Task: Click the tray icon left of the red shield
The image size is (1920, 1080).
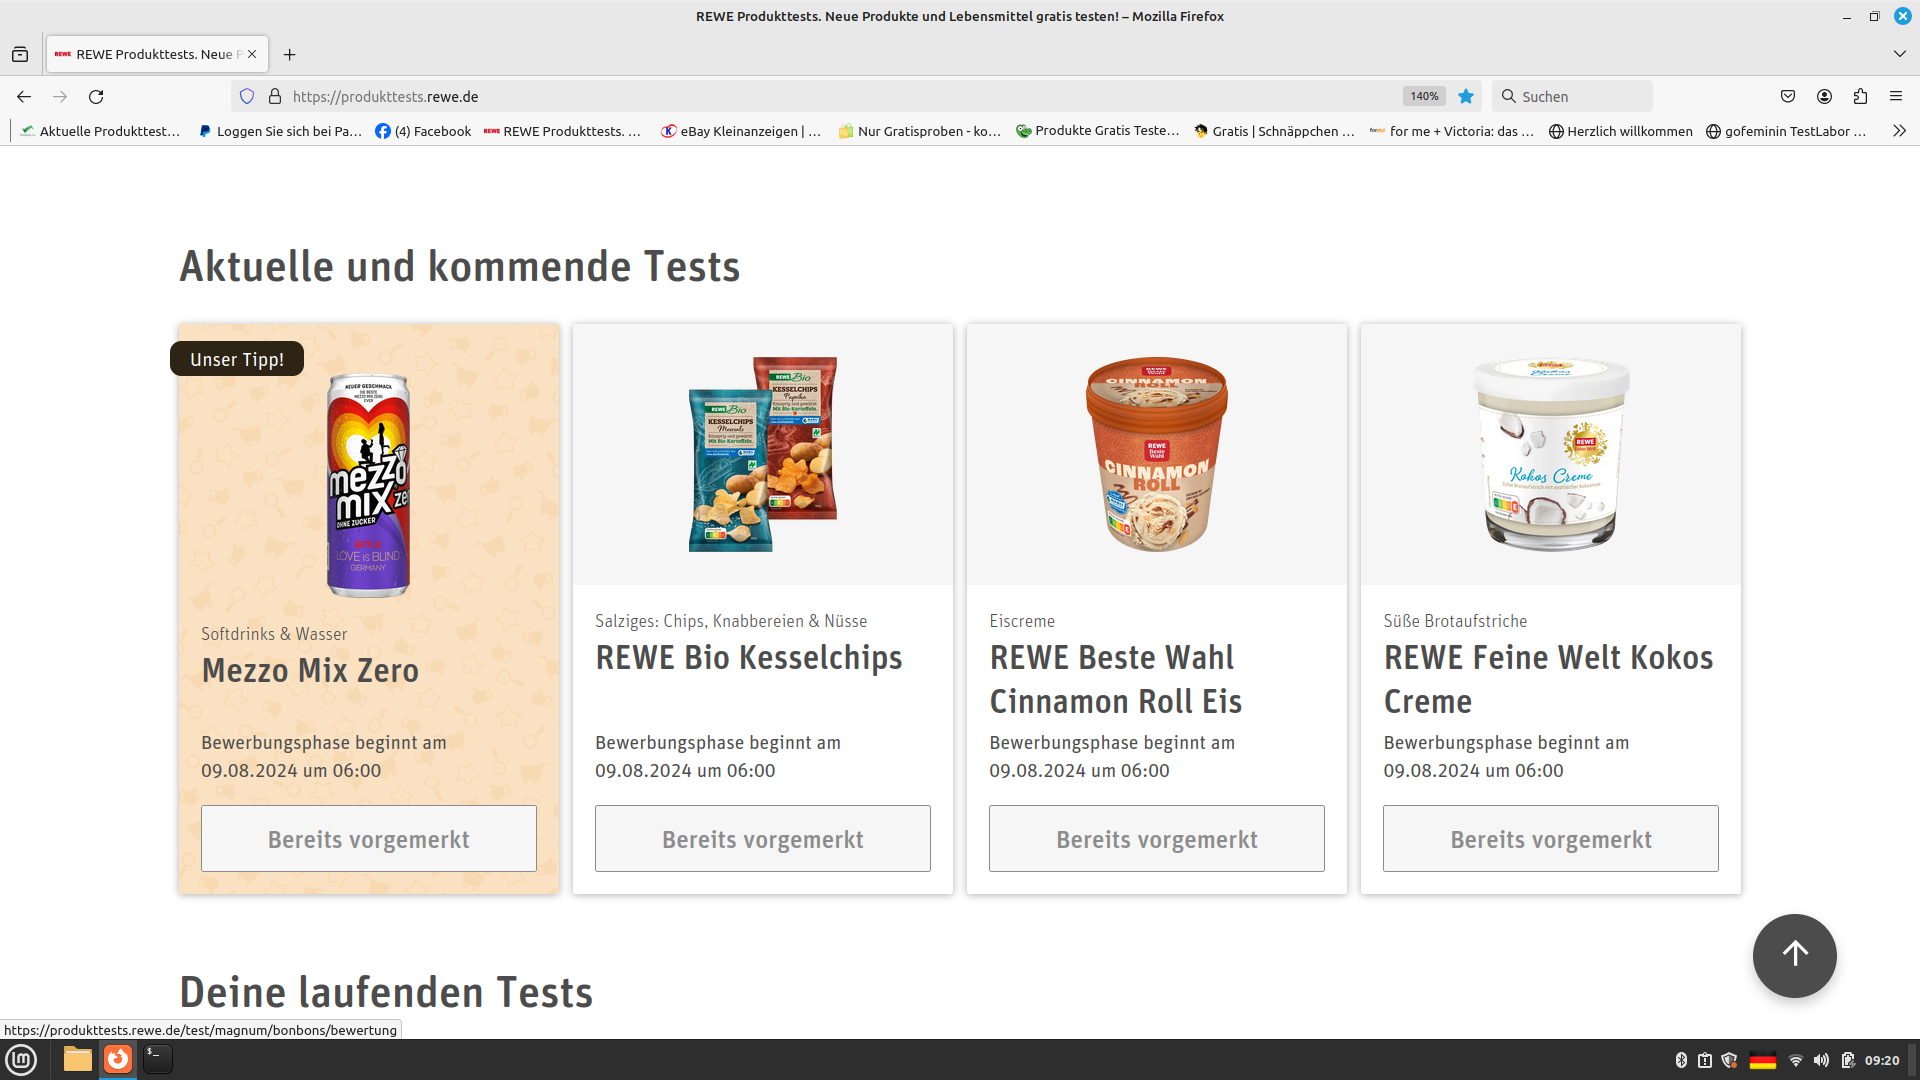Action: [1705, 1060]
